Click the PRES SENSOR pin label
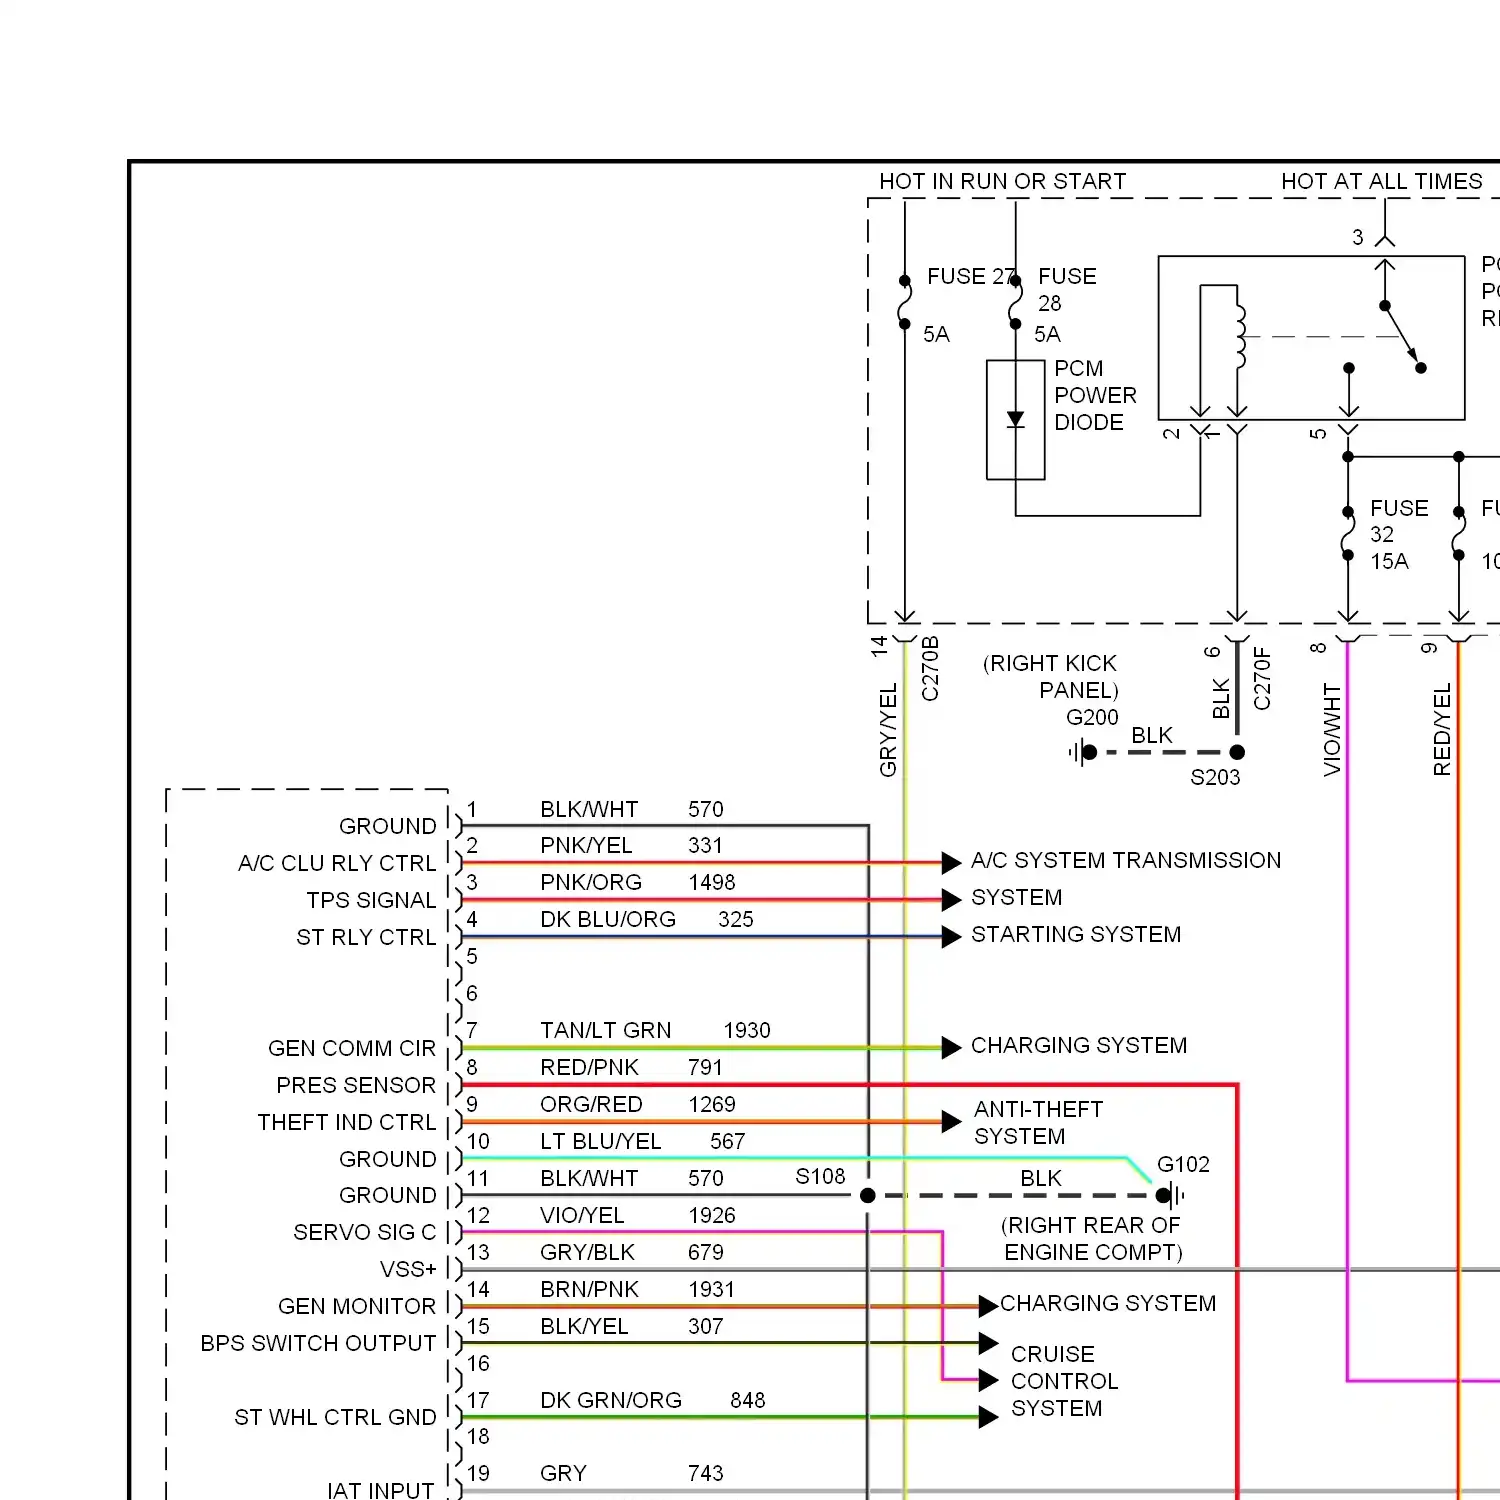 356,1085
